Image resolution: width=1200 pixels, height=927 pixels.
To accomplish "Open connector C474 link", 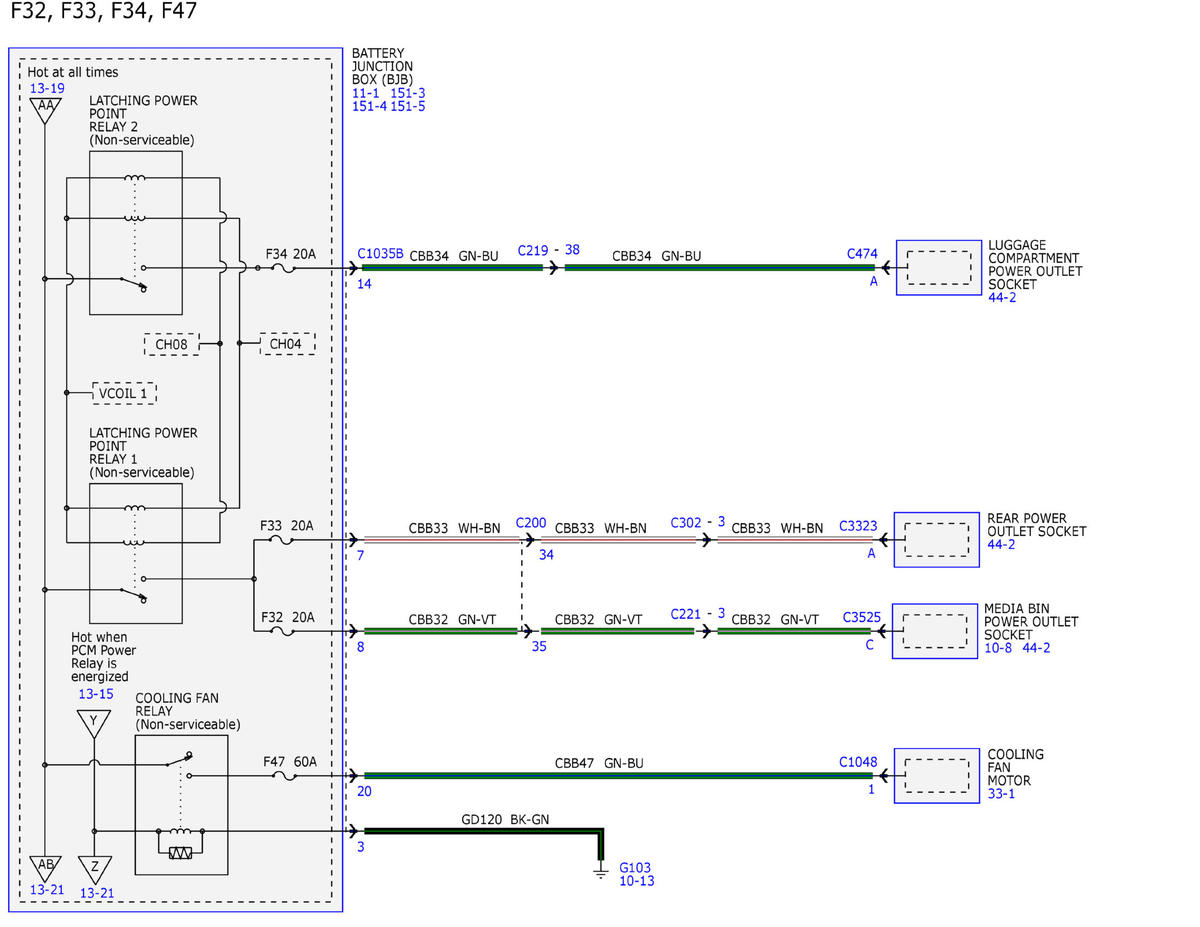I will tap(862, 254).
